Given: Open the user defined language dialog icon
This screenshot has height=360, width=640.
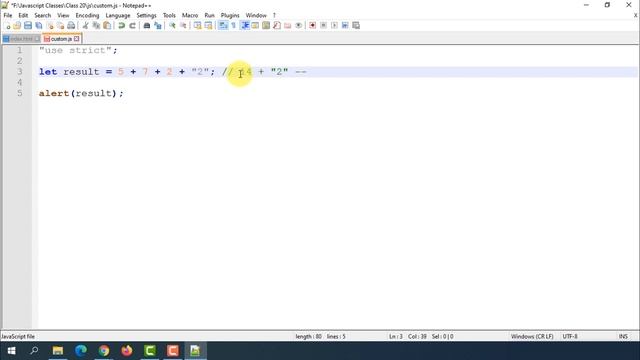Looking at the screenshot, I should click(x=255, y=26).
